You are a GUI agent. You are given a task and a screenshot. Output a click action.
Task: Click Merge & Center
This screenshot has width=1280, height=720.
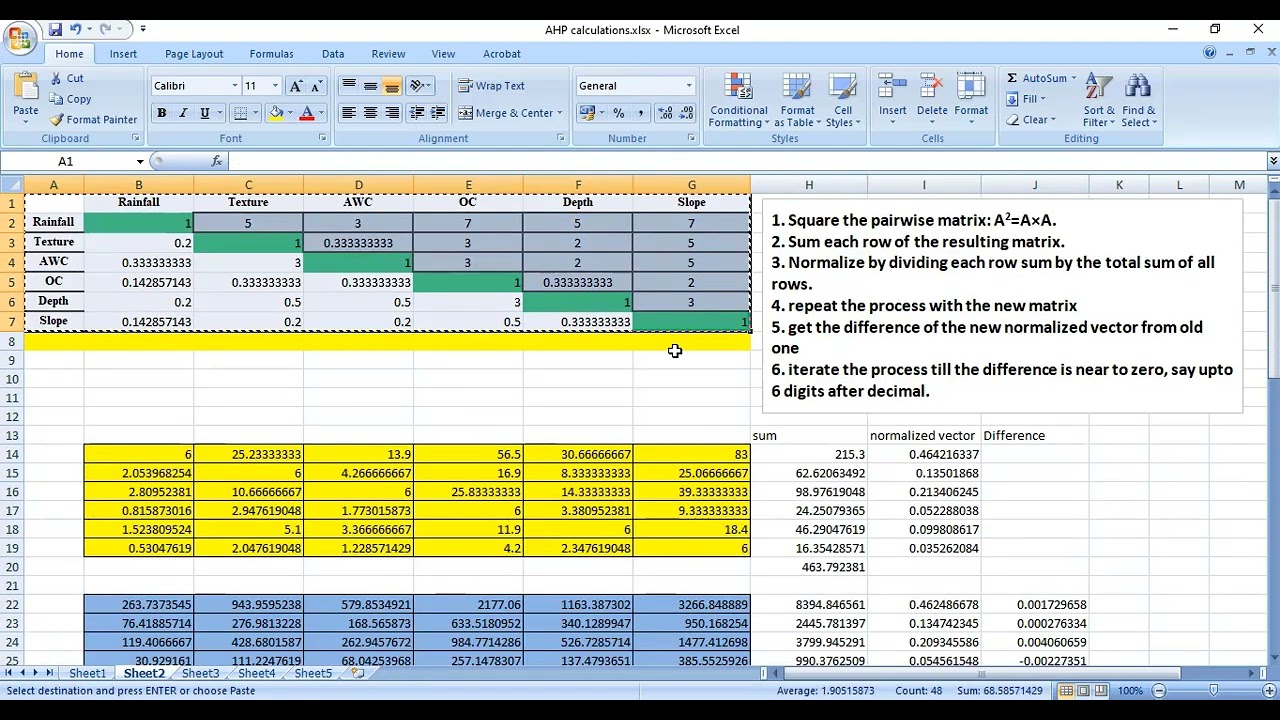click(505, 113)
